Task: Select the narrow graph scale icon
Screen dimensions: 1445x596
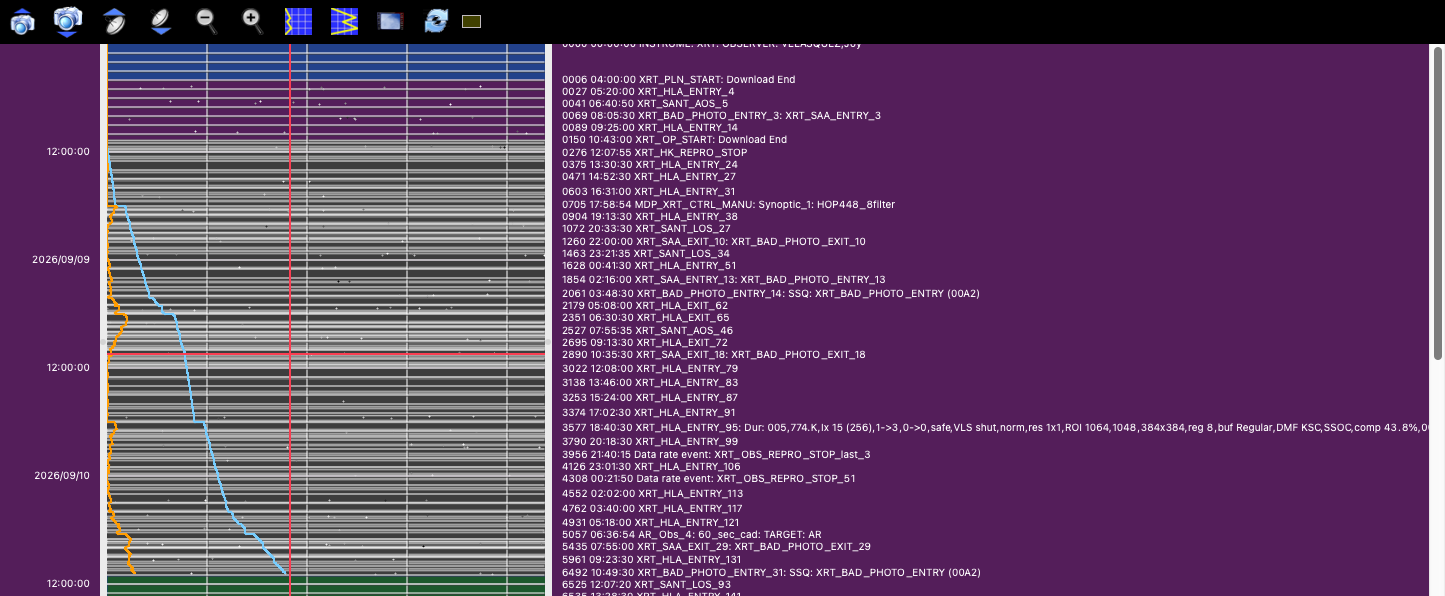Action: [x=298, y=21]
